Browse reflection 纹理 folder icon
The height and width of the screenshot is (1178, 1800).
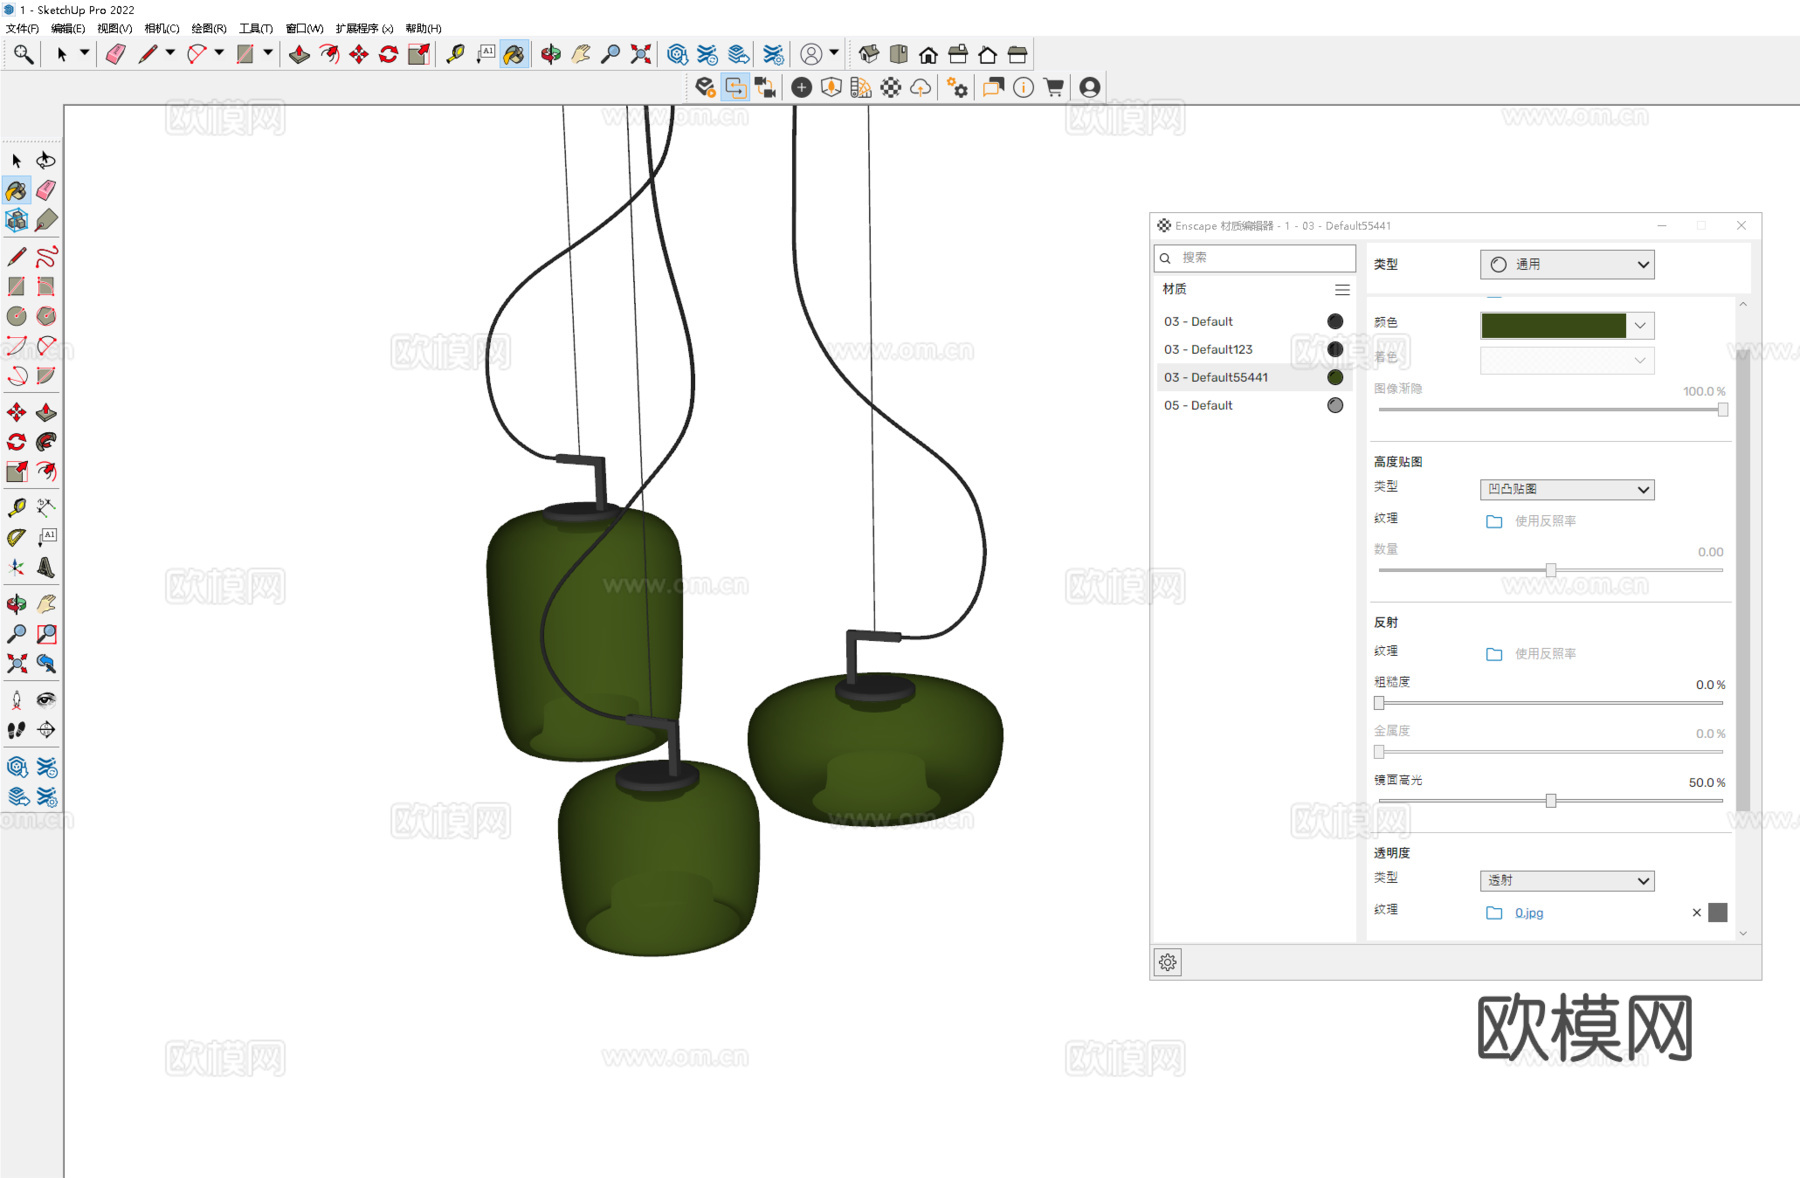pos(1494,654)
